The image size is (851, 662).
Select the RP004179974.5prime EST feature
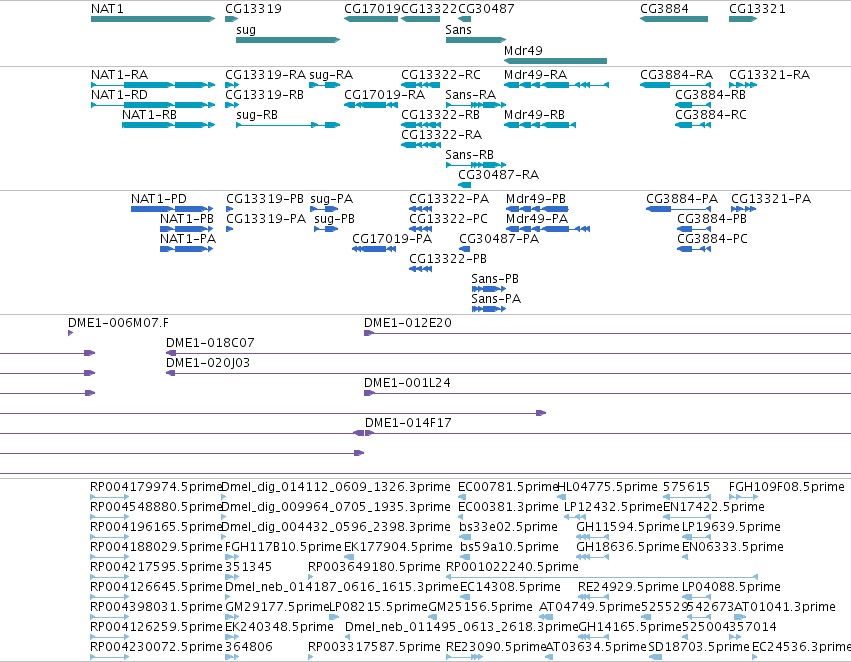[110, 496]
